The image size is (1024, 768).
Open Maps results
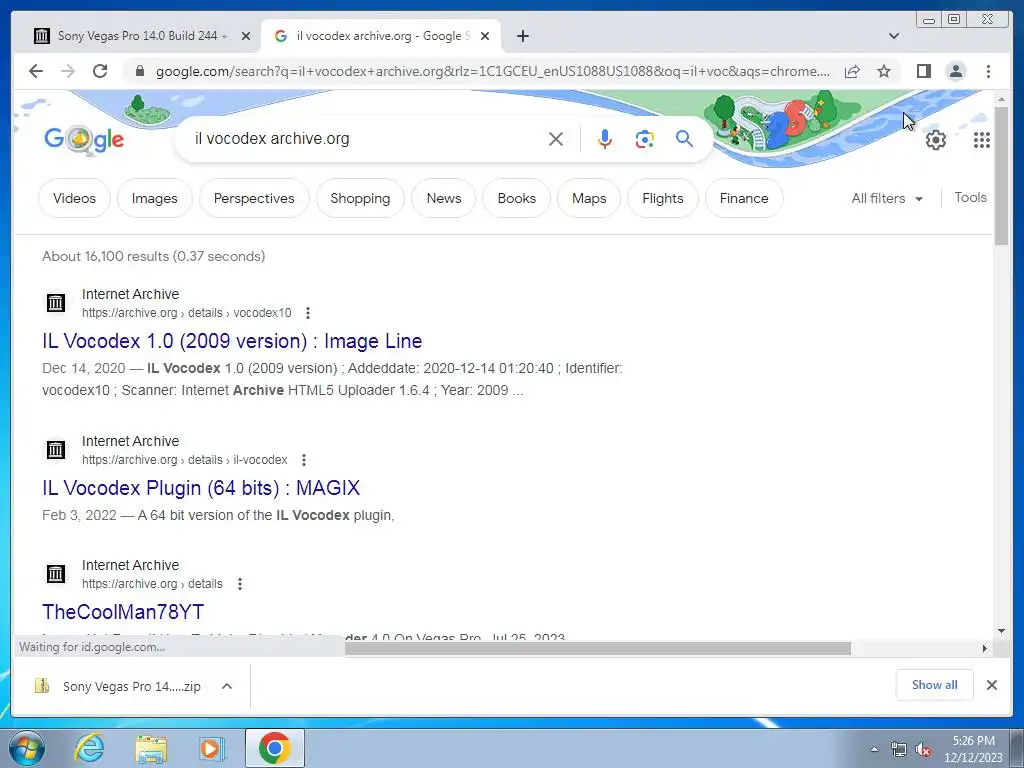click(589, 198)
